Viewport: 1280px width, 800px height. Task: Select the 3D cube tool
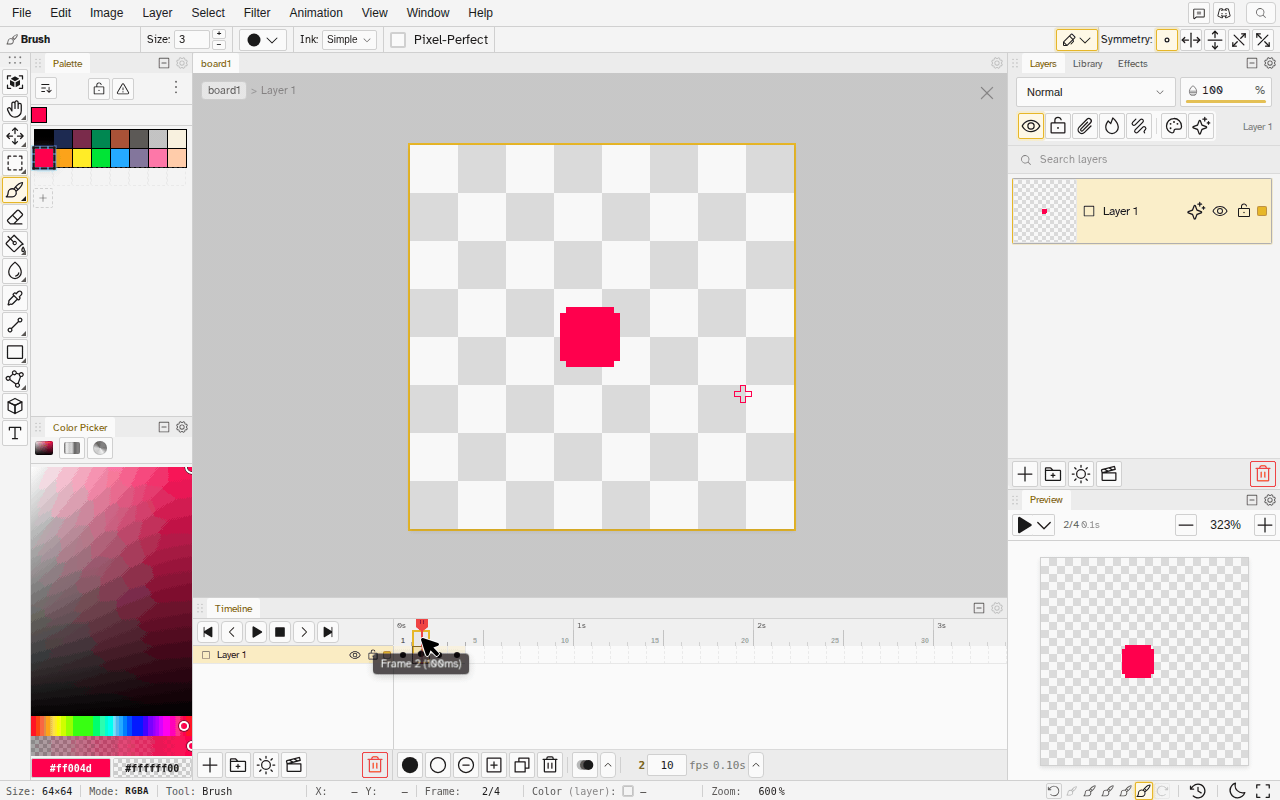[15, 406]
